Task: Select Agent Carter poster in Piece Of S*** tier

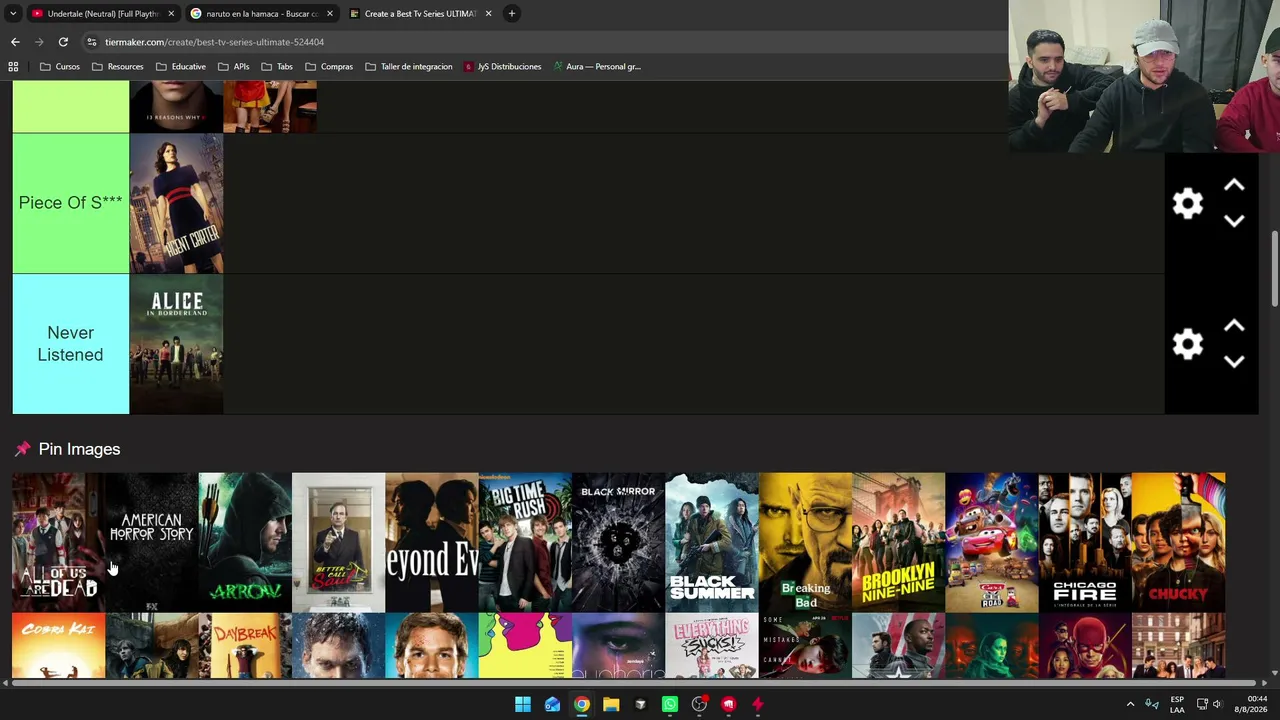Action: click(x=176, y=204)
